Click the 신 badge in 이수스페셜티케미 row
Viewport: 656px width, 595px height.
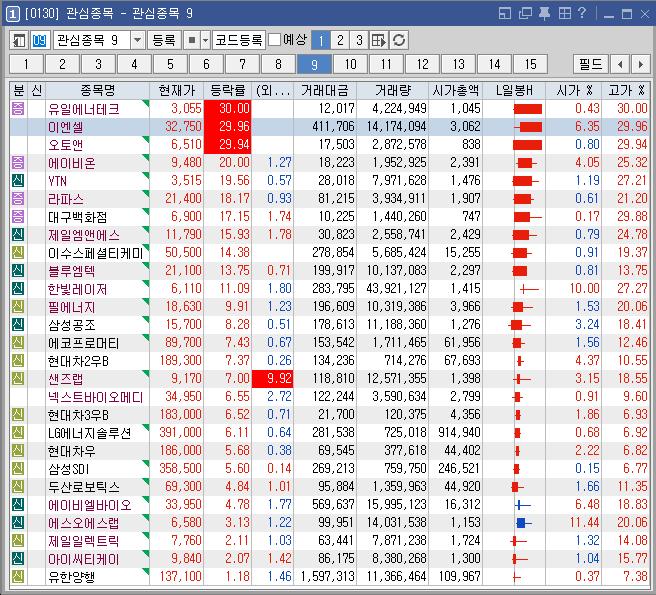[x=18, y=253]
